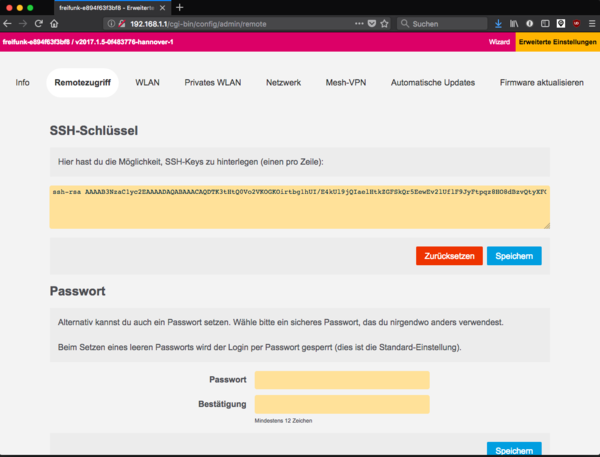Open the shield privacy extension icon
This screenshot has height=457, width=600.
pyautogui.click(x=561, y=24)
